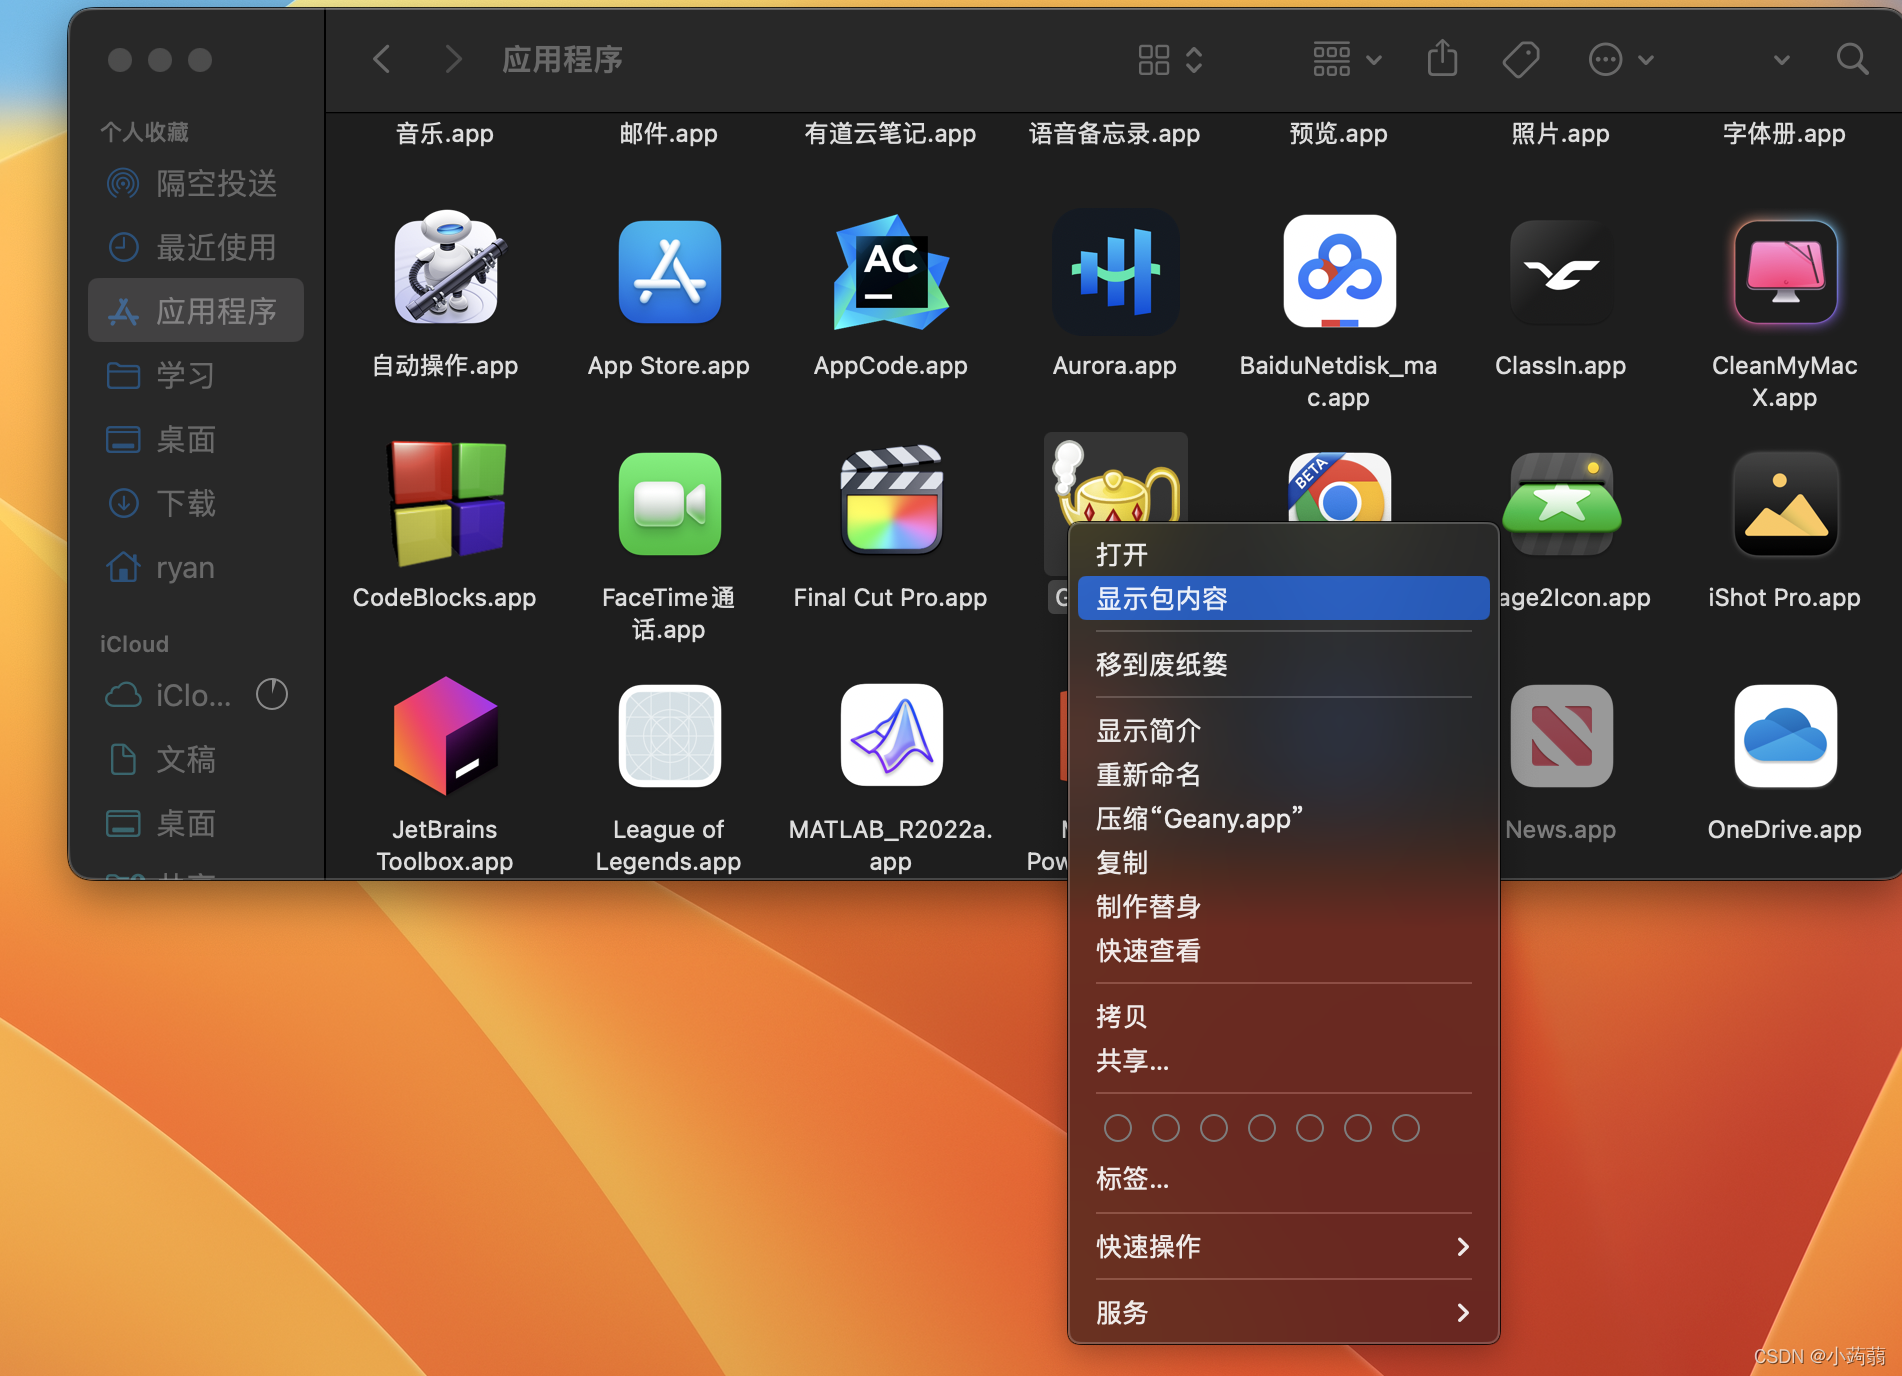The width and height of the screenshot is (1902, 1376).
Task: Launch AppCode.app from the grid
Action: [889, 272]
